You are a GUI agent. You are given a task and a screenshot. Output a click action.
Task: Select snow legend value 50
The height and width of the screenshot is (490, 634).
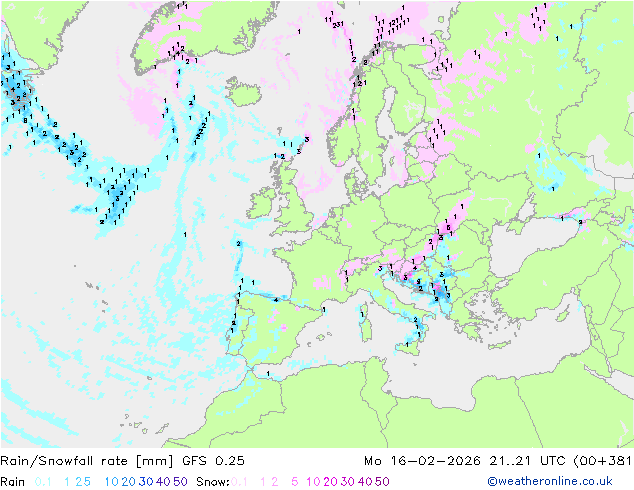[x=382, y=482]
